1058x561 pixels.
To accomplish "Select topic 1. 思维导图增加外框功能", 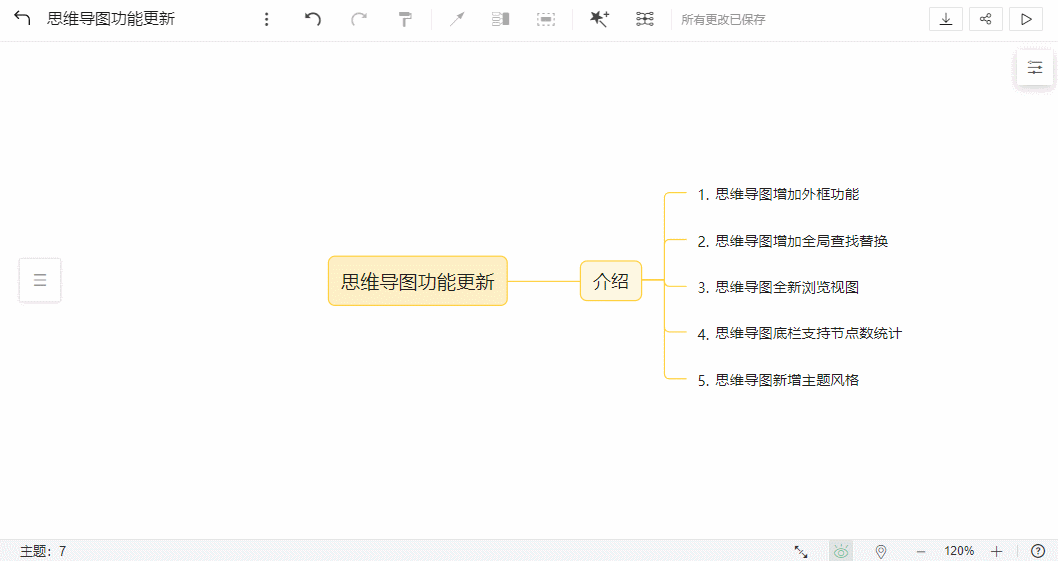I will tap(778, 194).
